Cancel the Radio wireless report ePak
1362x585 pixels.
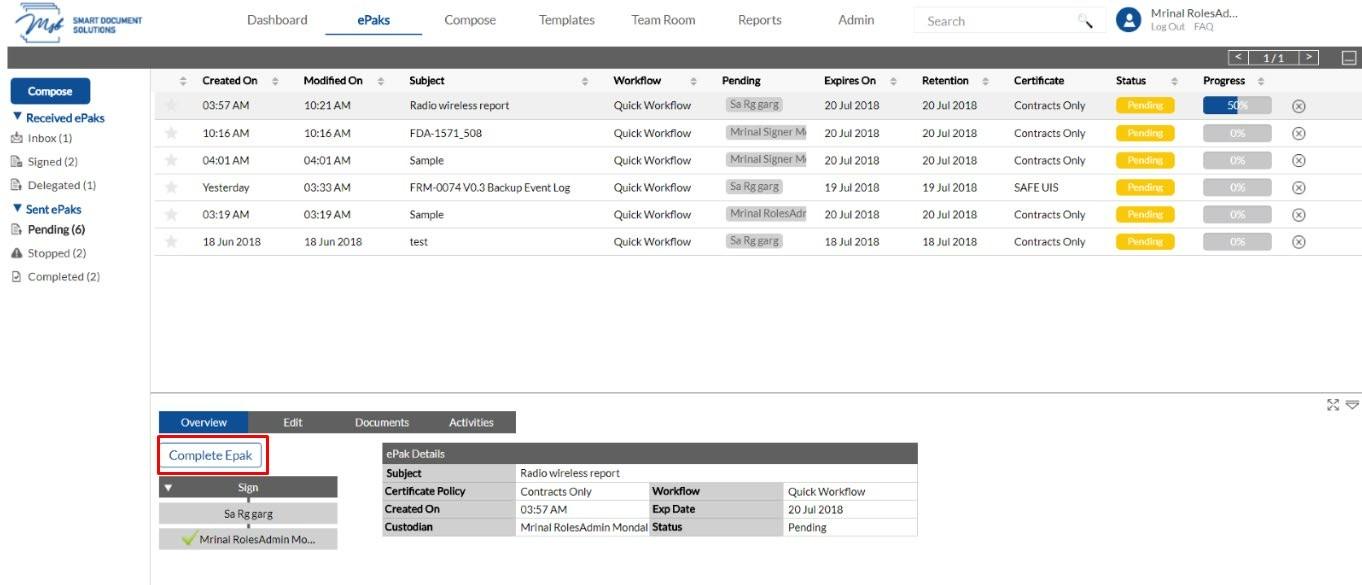1299,106
